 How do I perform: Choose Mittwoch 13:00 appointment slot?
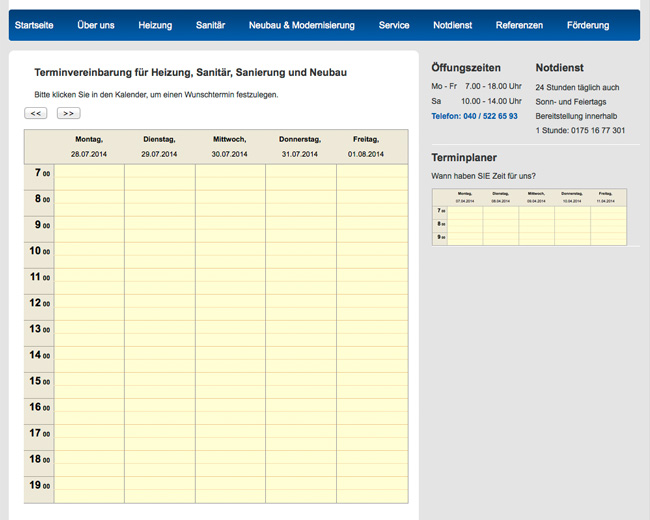[230, 329]
